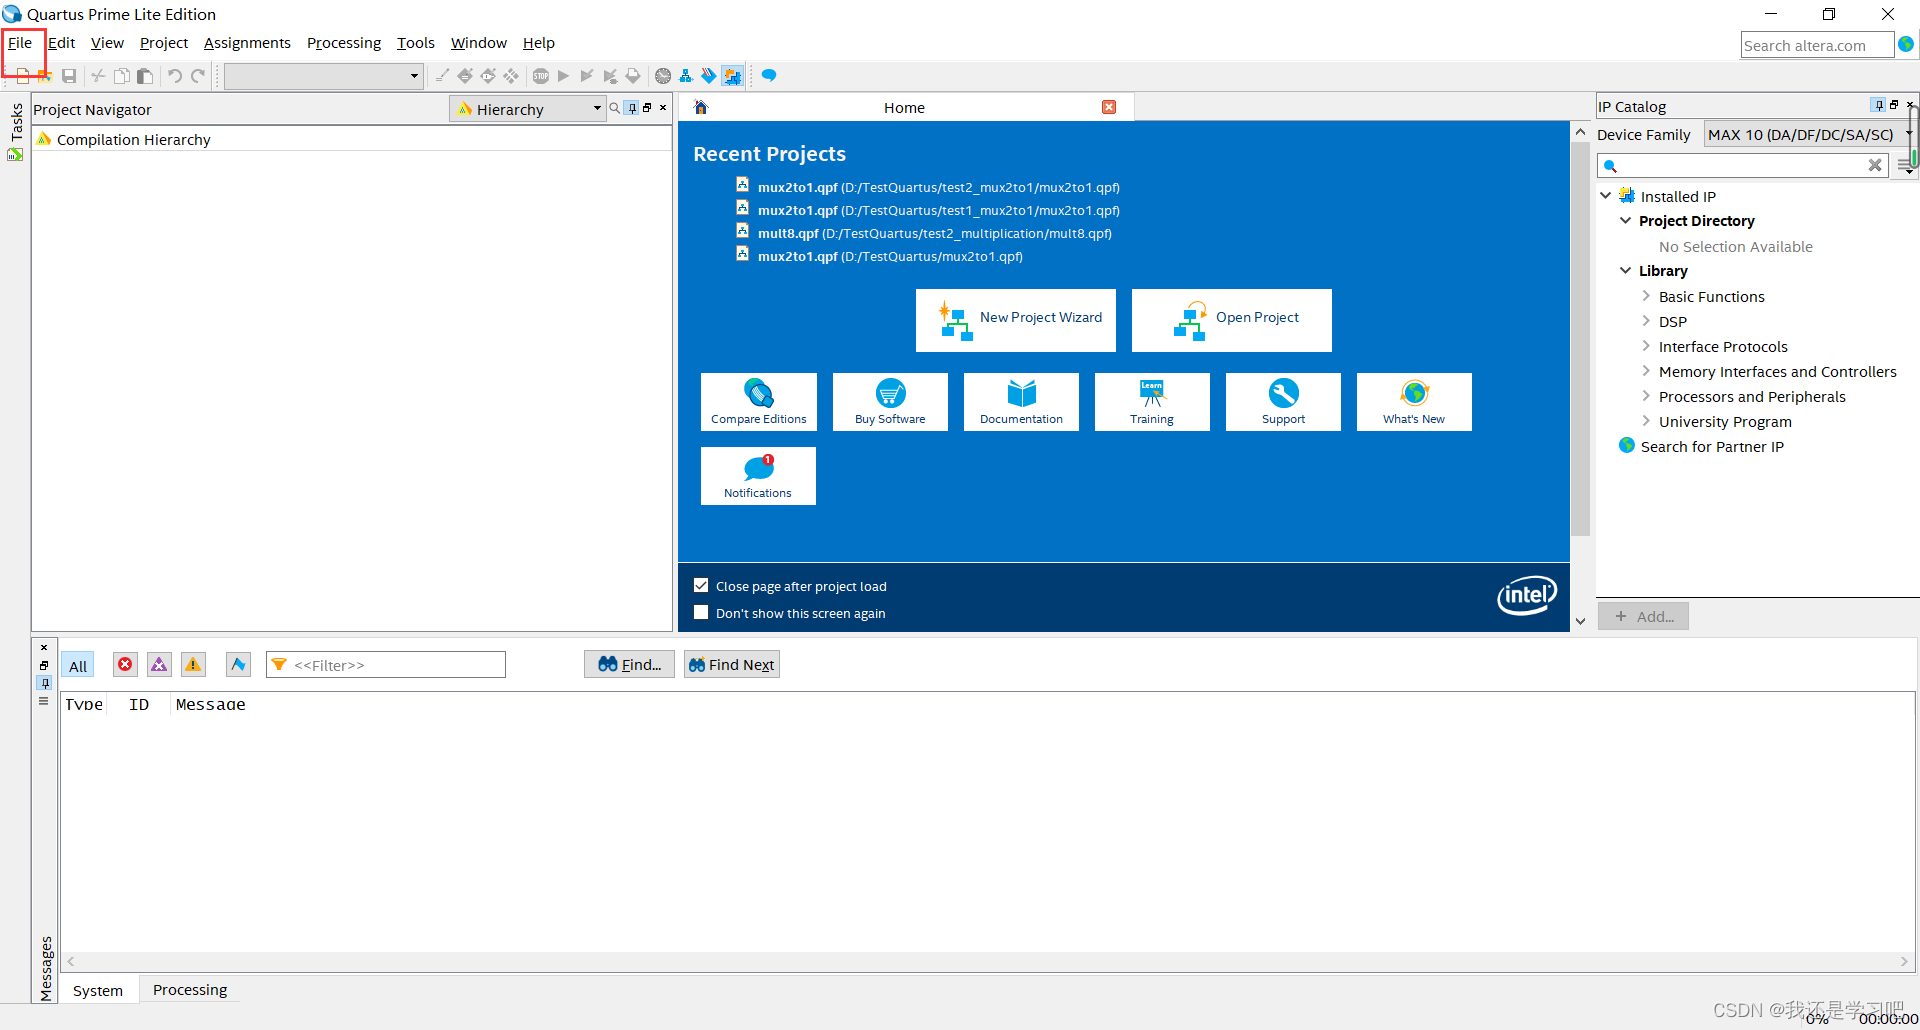Screen dimensions: 1920x1030
Task: Toggle the pin on IP Catalog panel
Action: tap(1879, 105)
